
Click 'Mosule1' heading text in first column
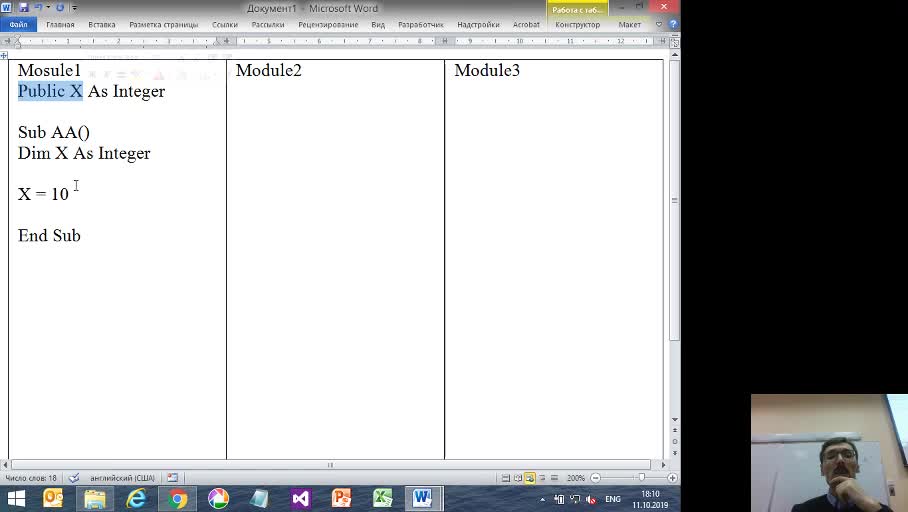tap(49, 71)
